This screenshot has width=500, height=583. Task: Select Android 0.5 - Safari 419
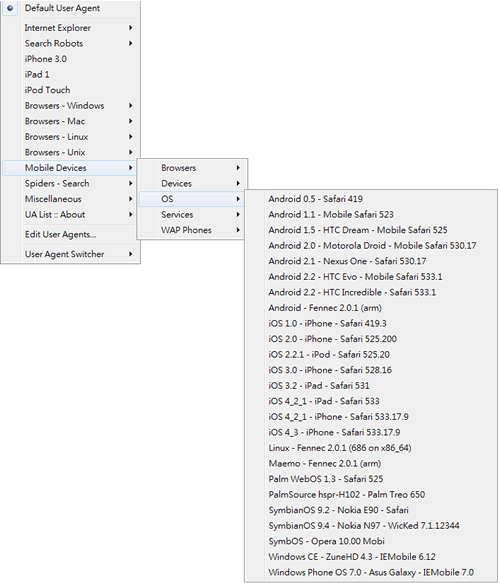[371, 199]
